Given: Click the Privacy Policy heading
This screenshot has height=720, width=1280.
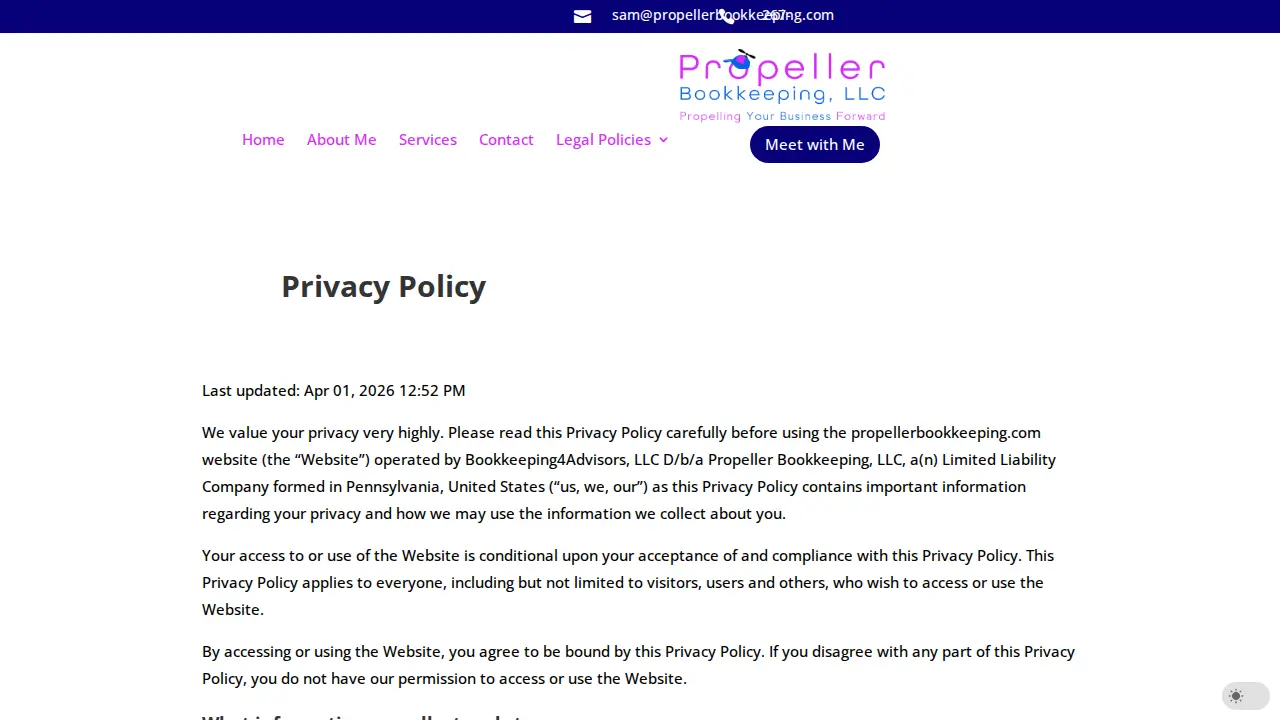Looking at the screenshot, I should click(x=384, y=286).
